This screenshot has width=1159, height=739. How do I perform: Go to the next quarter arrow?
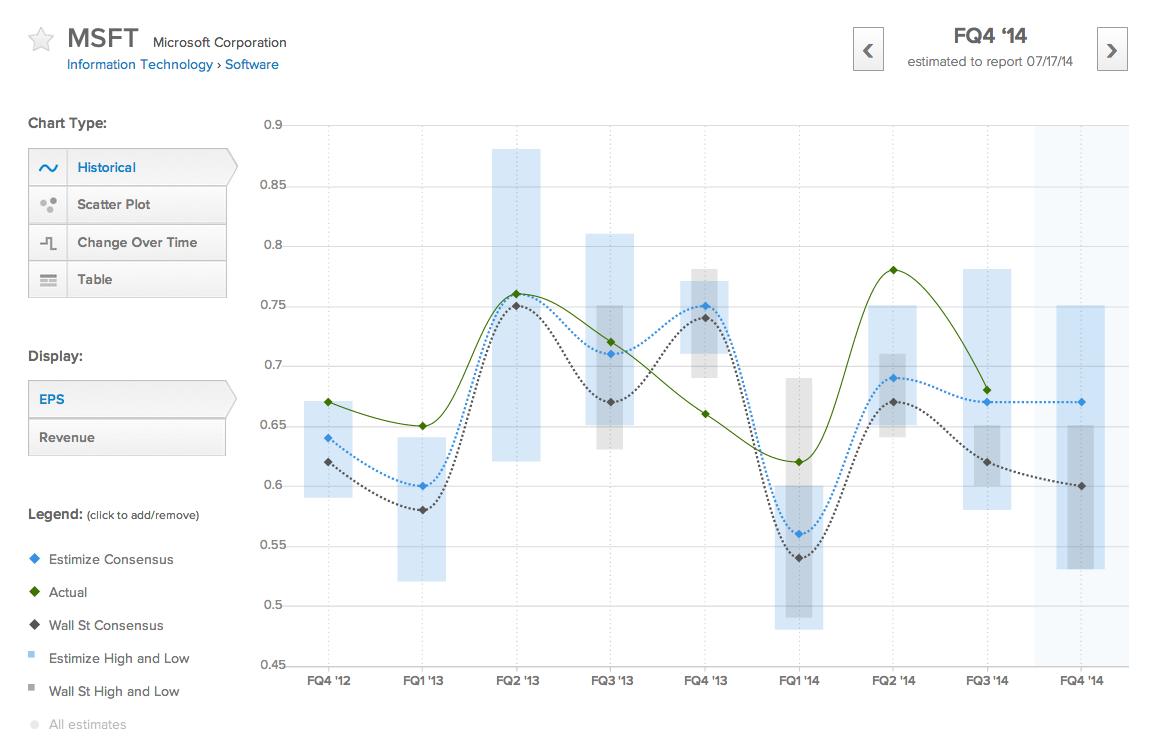click(1112, 50)
